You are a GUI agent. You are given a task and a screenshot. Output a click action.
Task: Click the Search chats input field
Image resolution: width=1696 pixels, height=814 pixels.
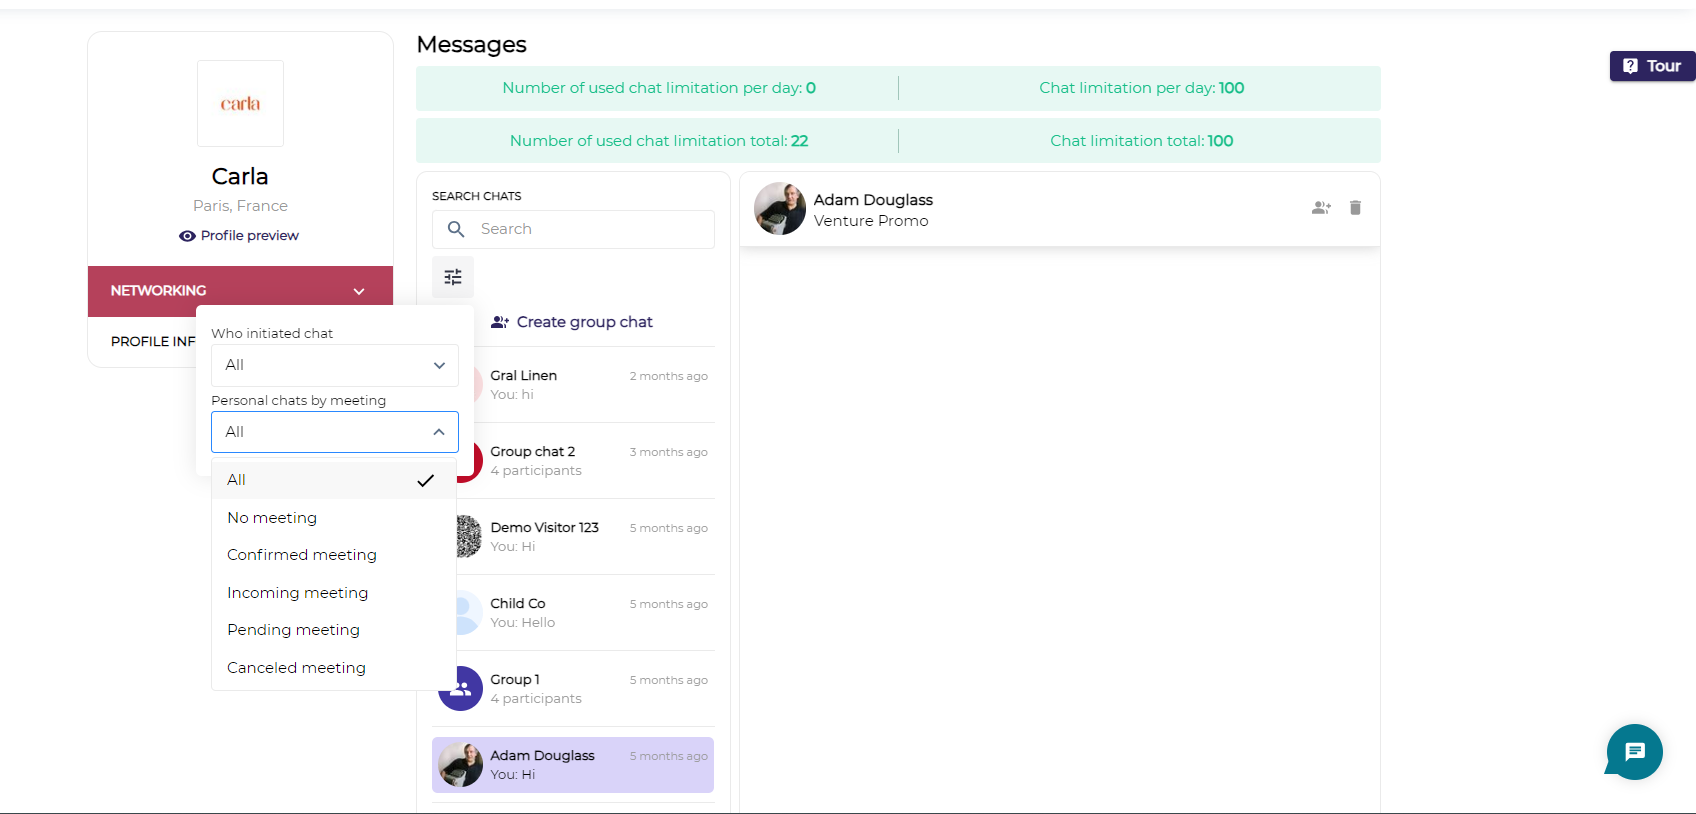click(x=590, y=229)
